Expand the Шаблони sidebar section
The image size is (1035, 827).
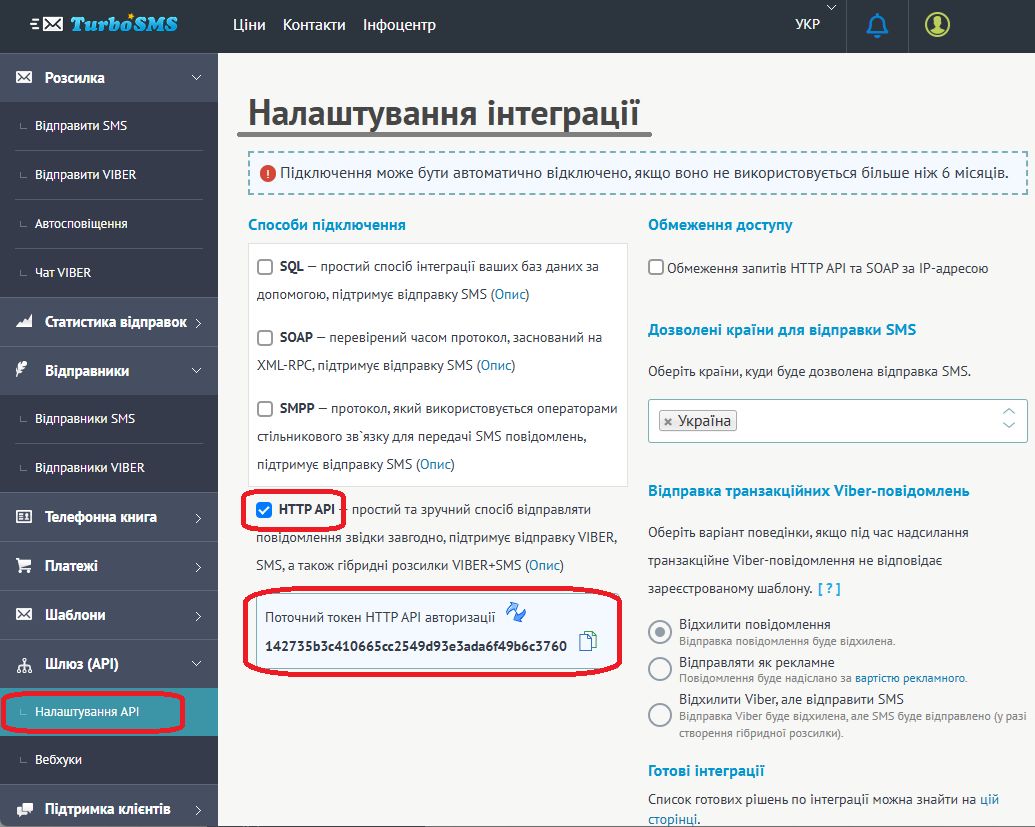coord(200,615)
